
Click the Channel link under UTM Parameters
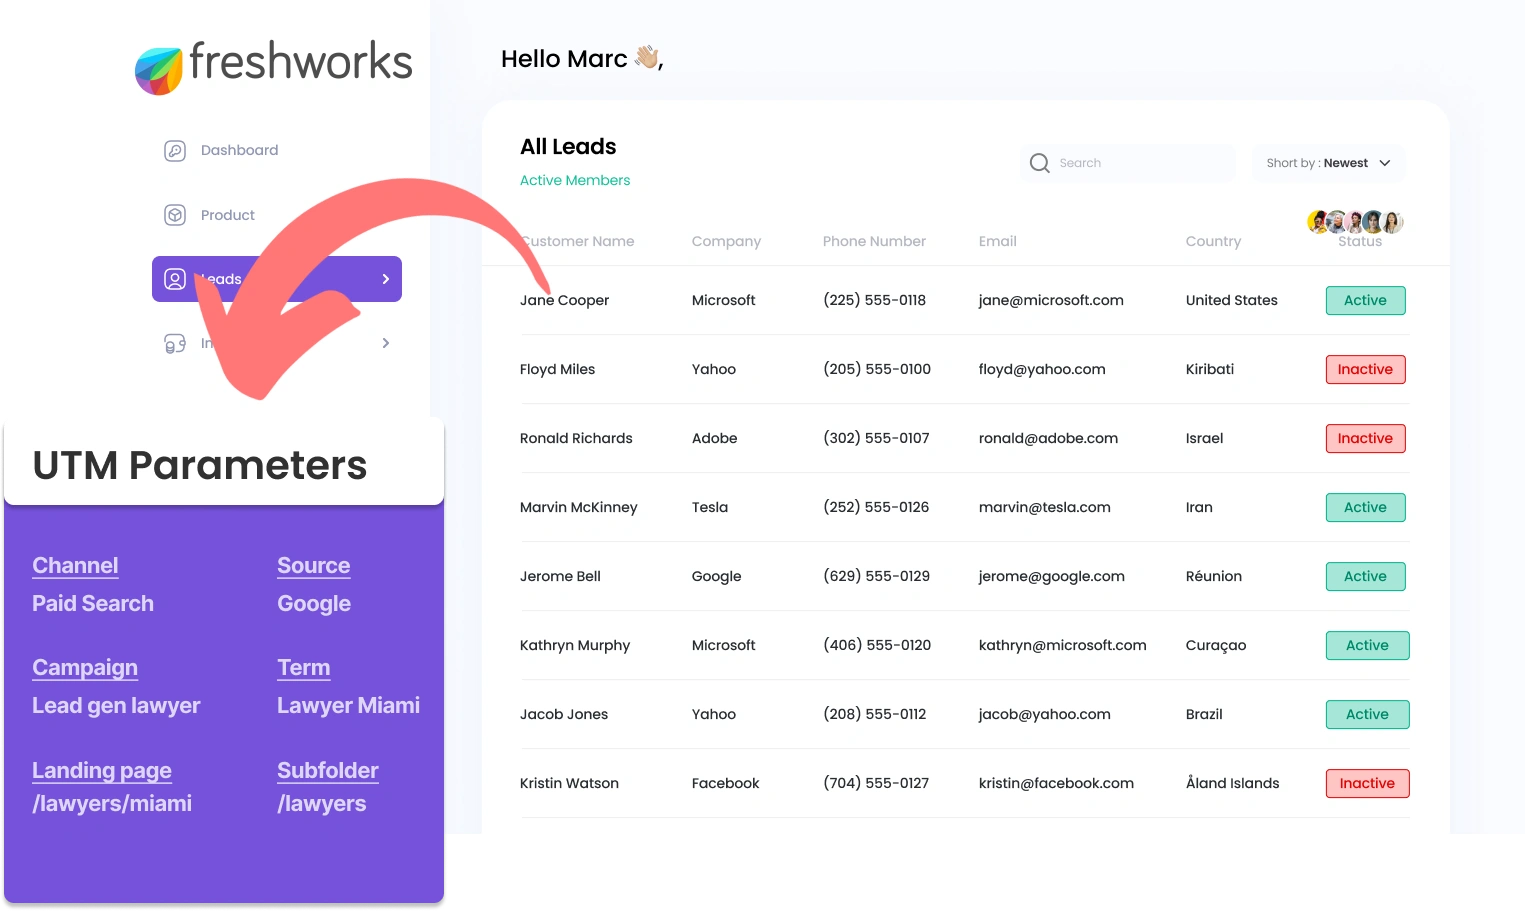pos(75,565)
